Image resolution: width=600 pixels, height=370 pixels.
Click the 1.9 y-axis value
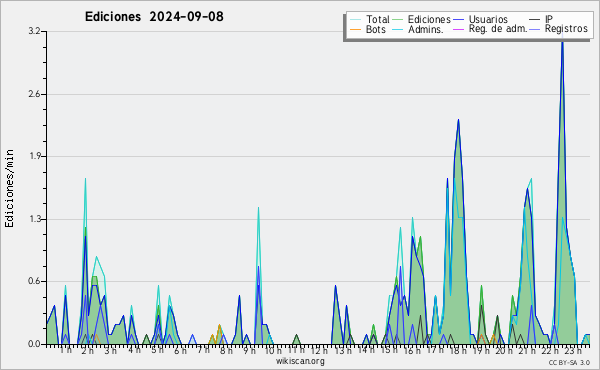[x=34, y=156]
